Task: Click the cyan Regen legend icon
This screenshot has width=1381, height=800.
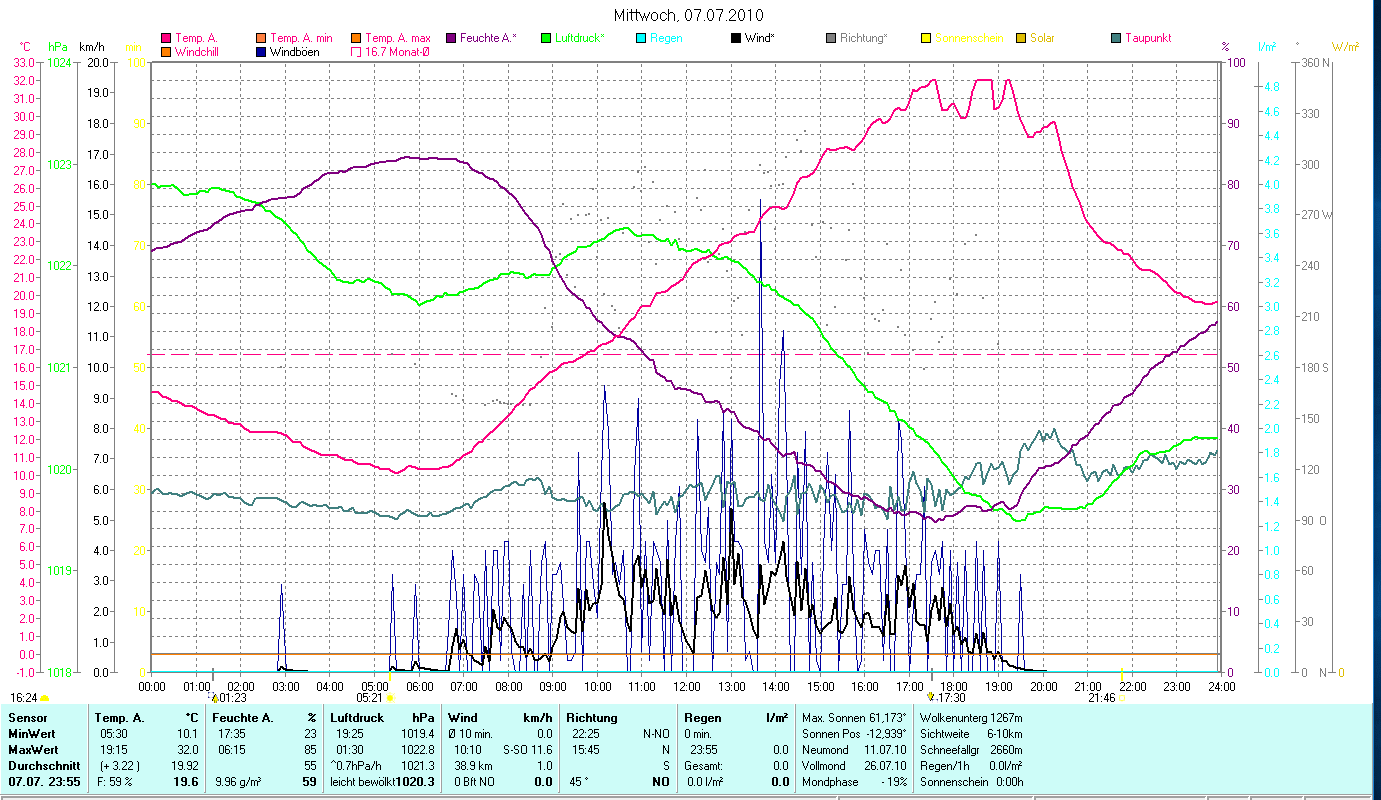Action: tap(641, 38)
